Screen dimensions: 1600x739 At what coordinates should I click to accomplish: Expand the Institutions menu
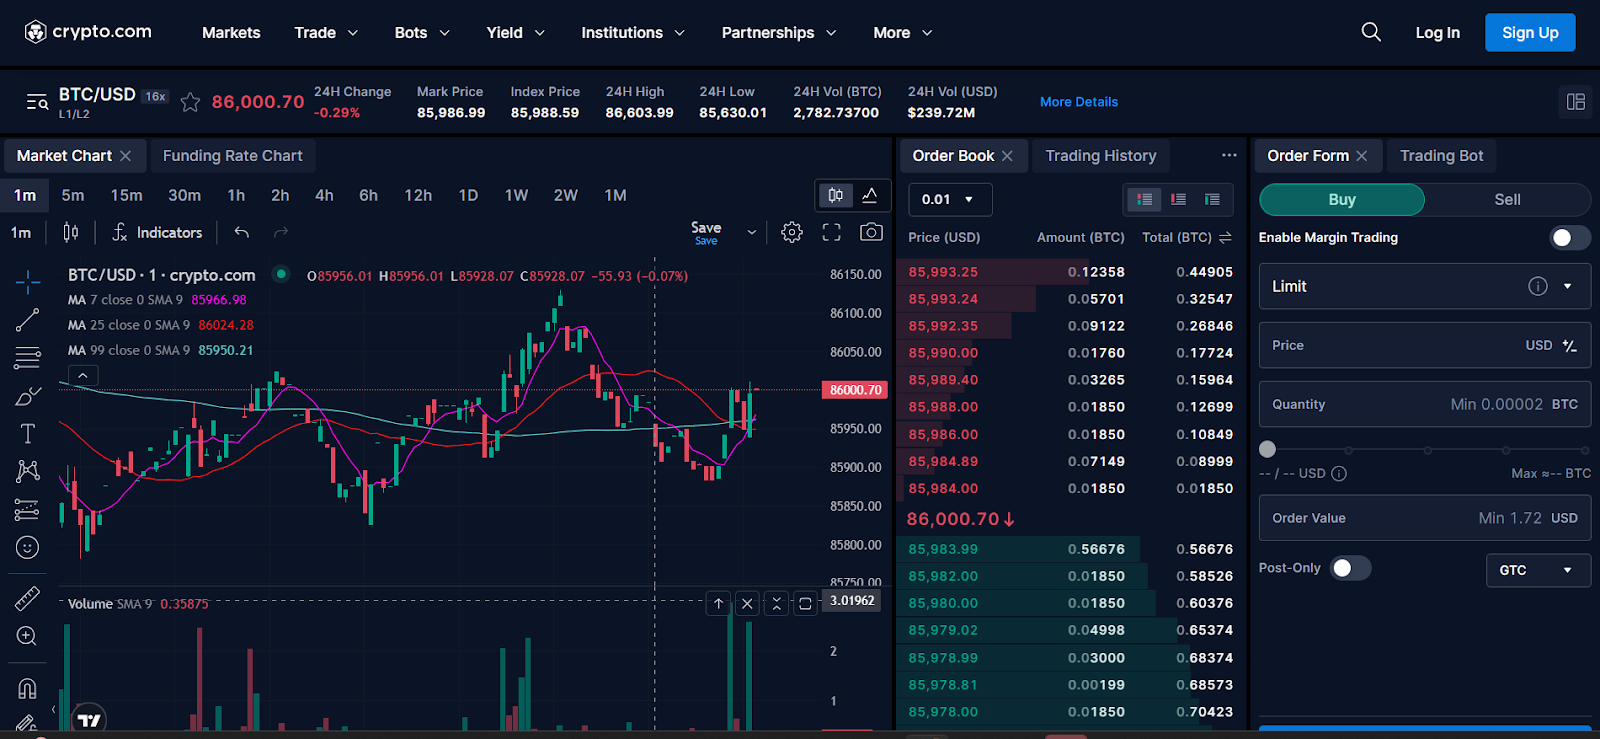point(633,33)
